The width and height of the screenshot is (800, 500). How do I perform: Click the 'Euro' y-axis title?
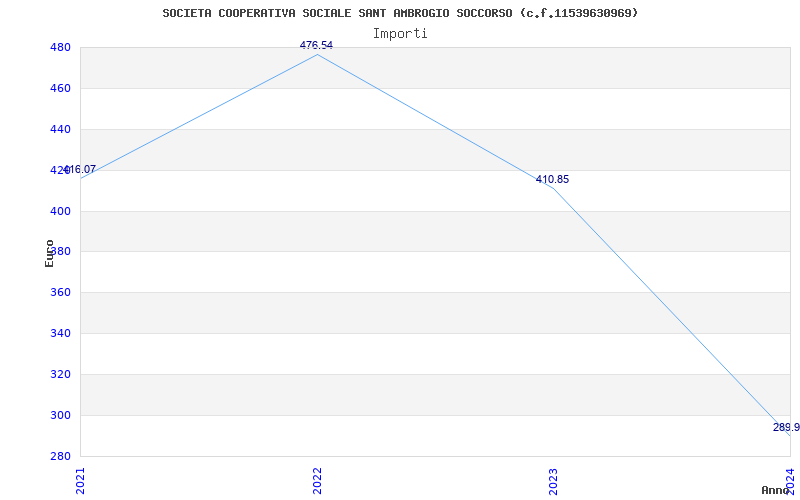(x=49, y=253)
